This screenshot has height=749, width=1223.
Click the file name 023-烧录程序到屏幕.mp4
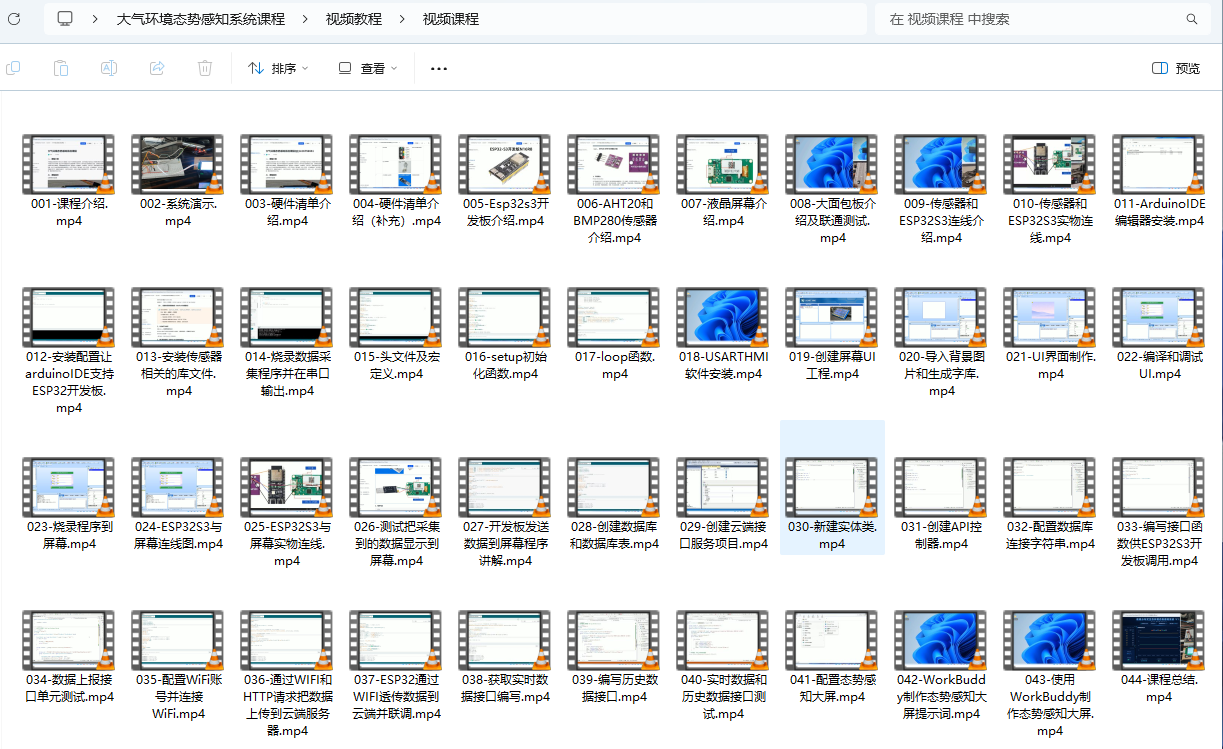tap(68, 536)
